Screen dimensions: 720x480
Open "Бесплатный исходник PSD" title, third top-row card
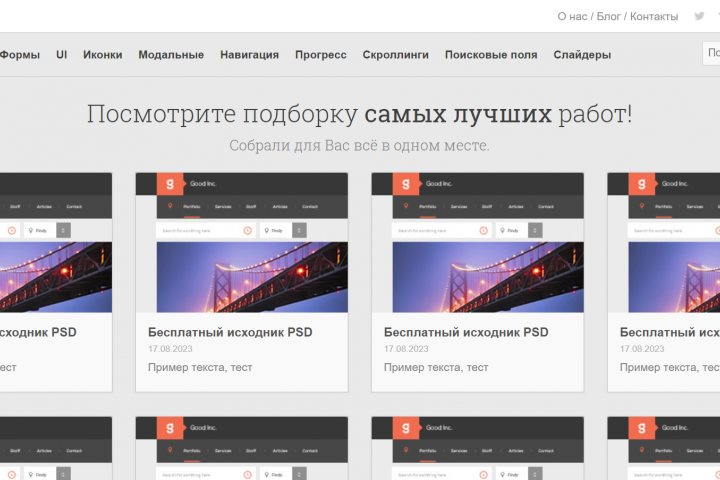coord(466,332)
